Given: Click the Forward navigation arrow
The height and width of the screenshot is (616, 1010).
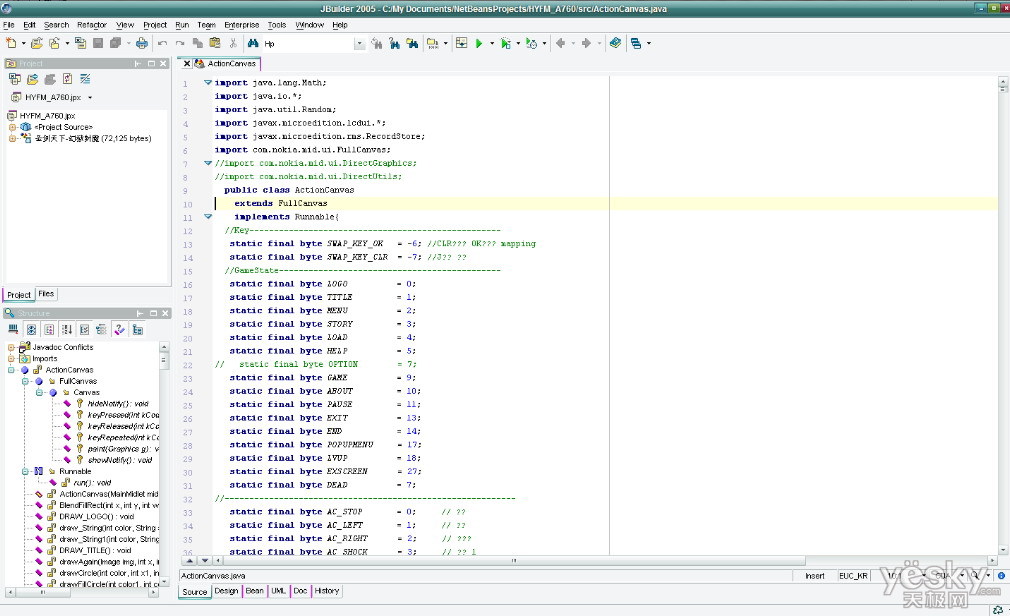Looking at the screenshot, I should 586,43.
